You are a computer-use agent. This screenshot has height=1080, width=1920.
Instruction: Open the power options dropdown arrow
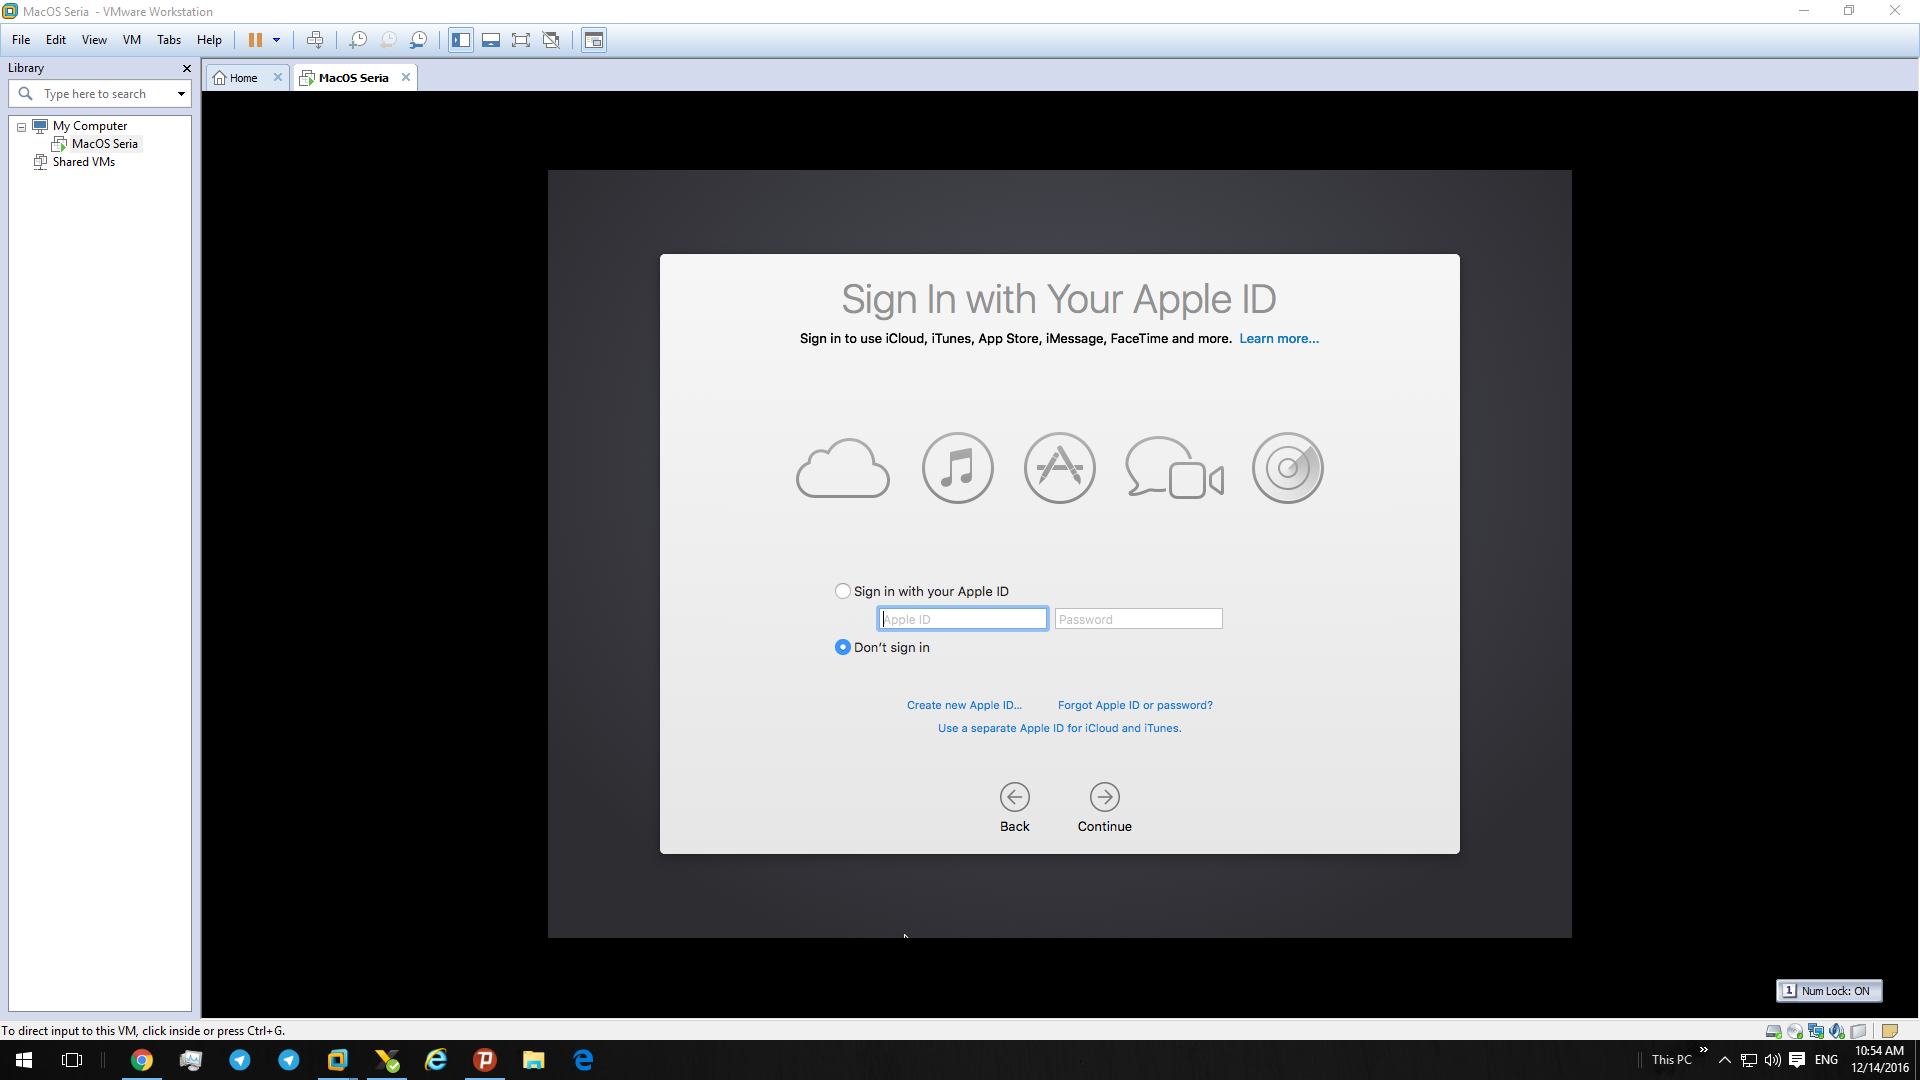tap(277, 40)
